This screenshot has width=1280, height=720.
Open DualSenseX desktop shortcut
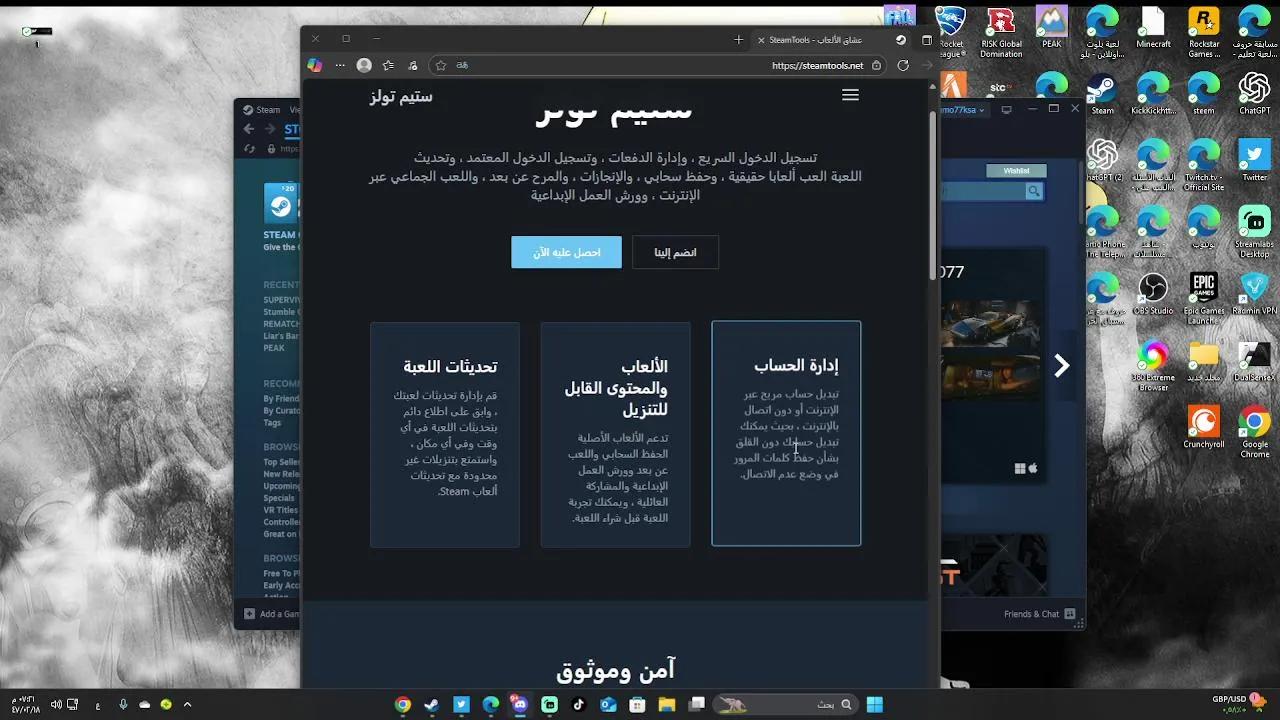1254,361
